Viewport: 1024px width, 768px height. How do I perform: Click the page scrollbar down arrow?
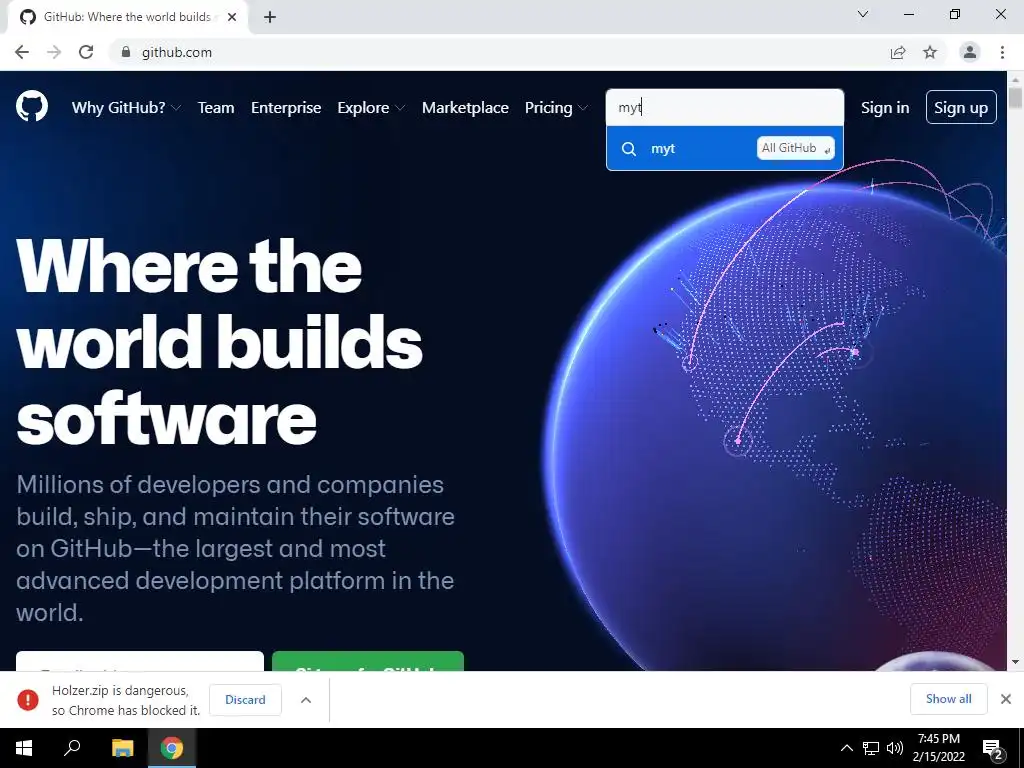pos(1015,662)
